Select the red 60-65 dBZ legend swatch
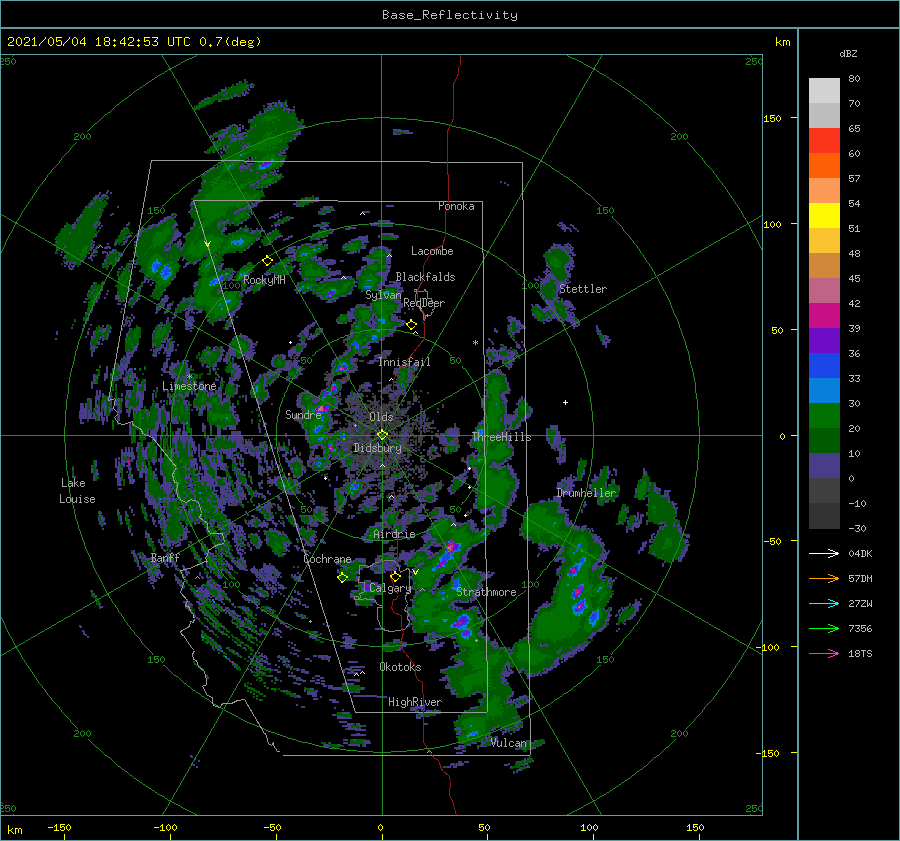Viewport: 900px width, 841px height. tap(824, 141)
